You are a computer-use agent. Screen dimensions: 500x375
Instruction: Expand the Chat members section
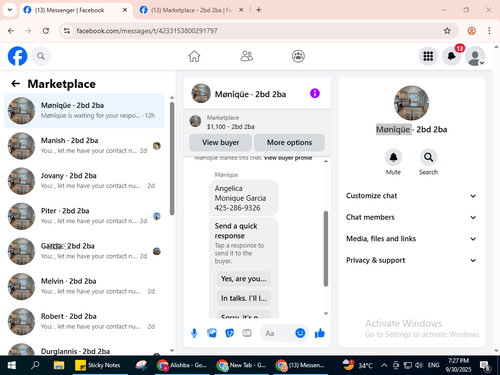pos(411,217)
